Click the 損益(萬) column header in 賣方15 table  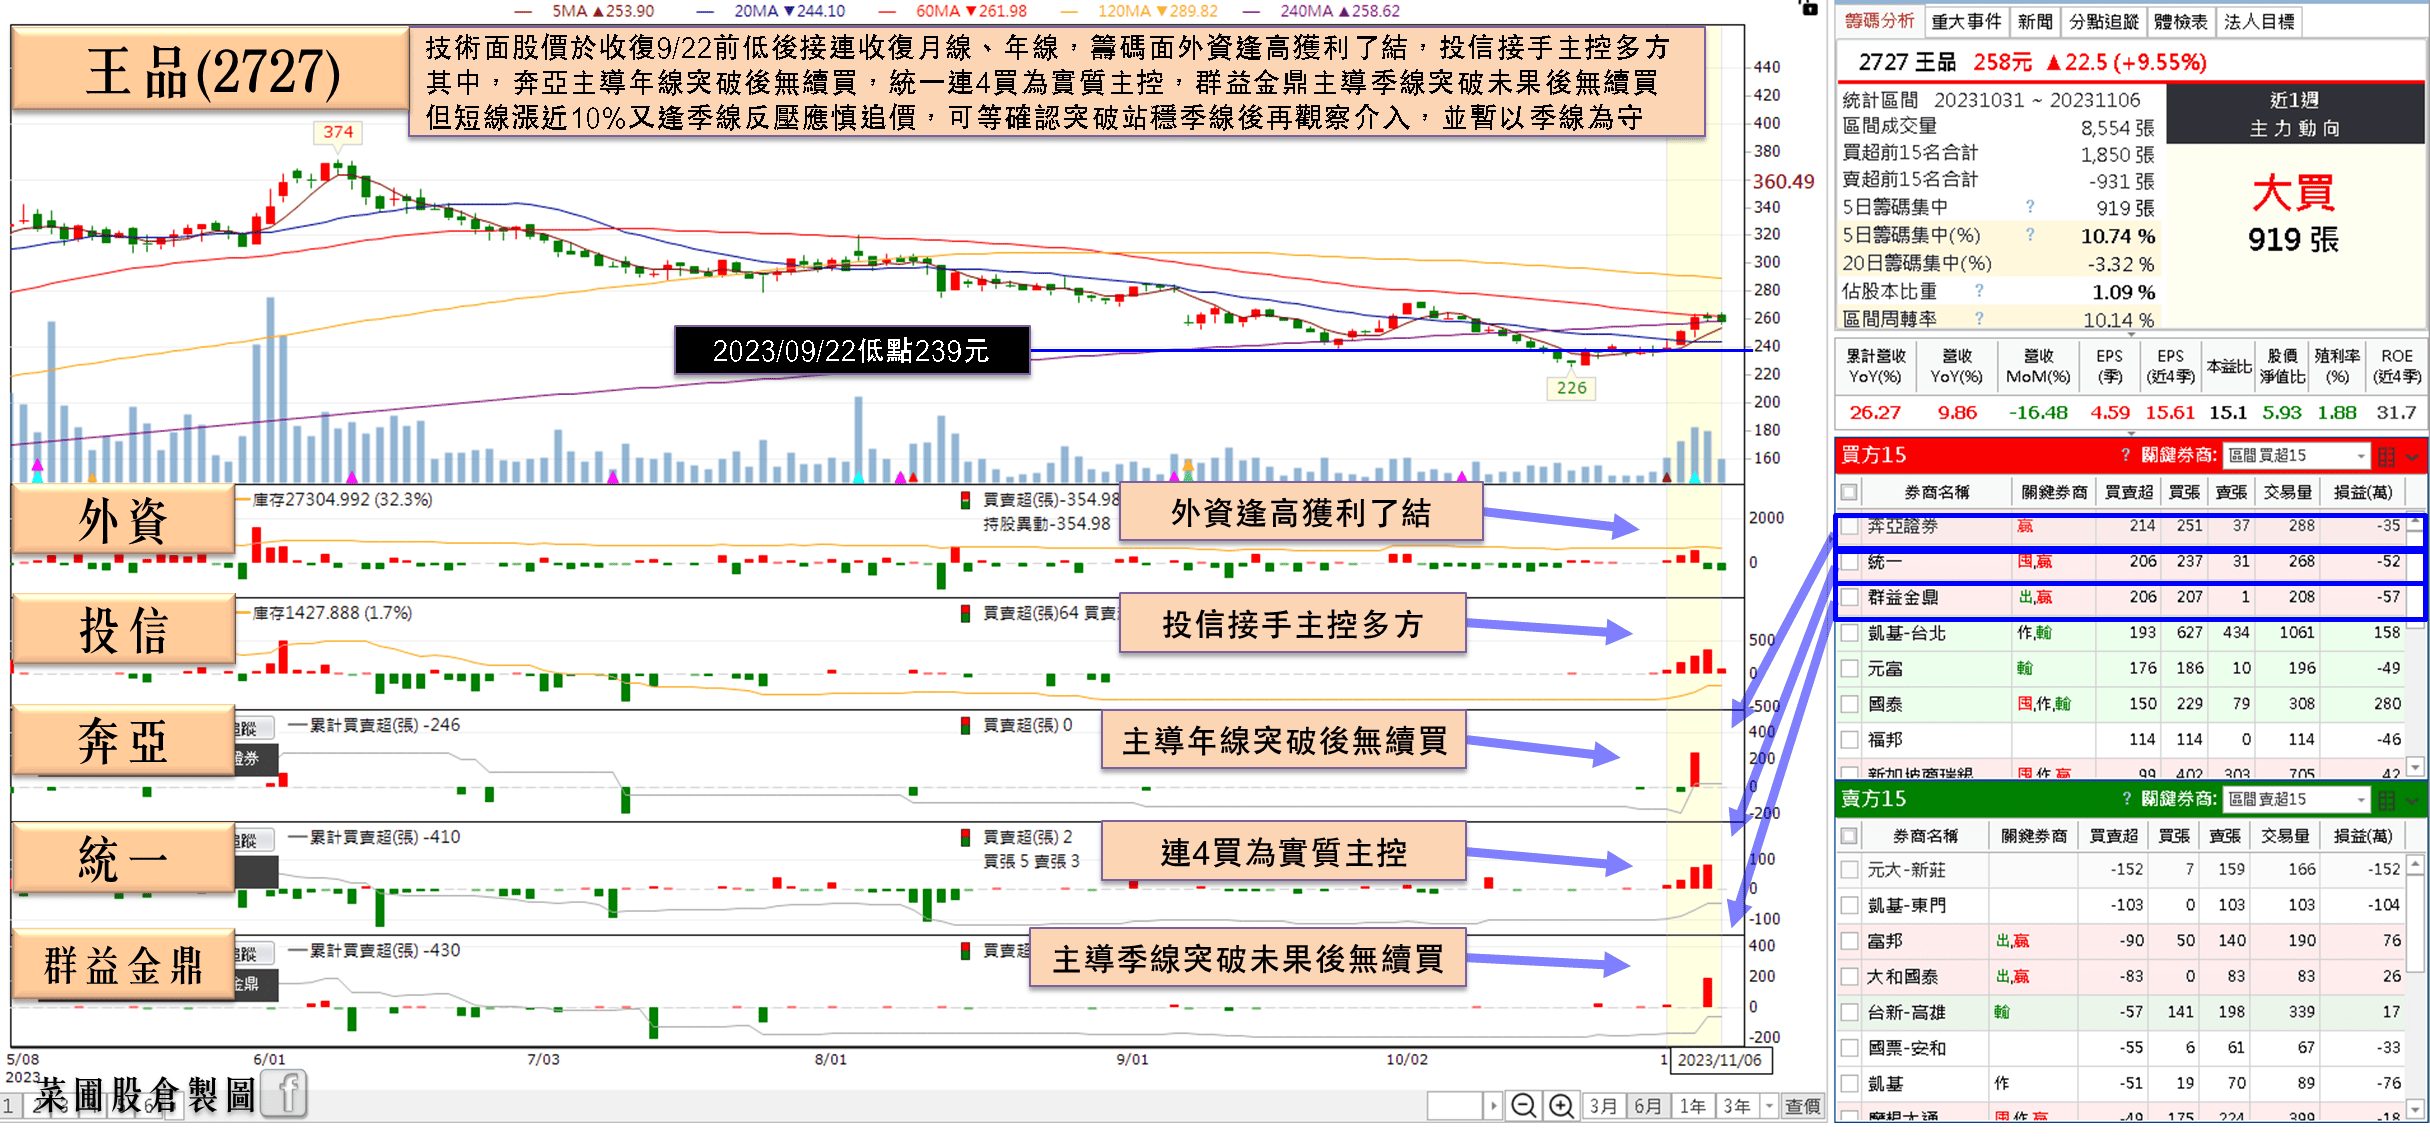pos(2363,836)
